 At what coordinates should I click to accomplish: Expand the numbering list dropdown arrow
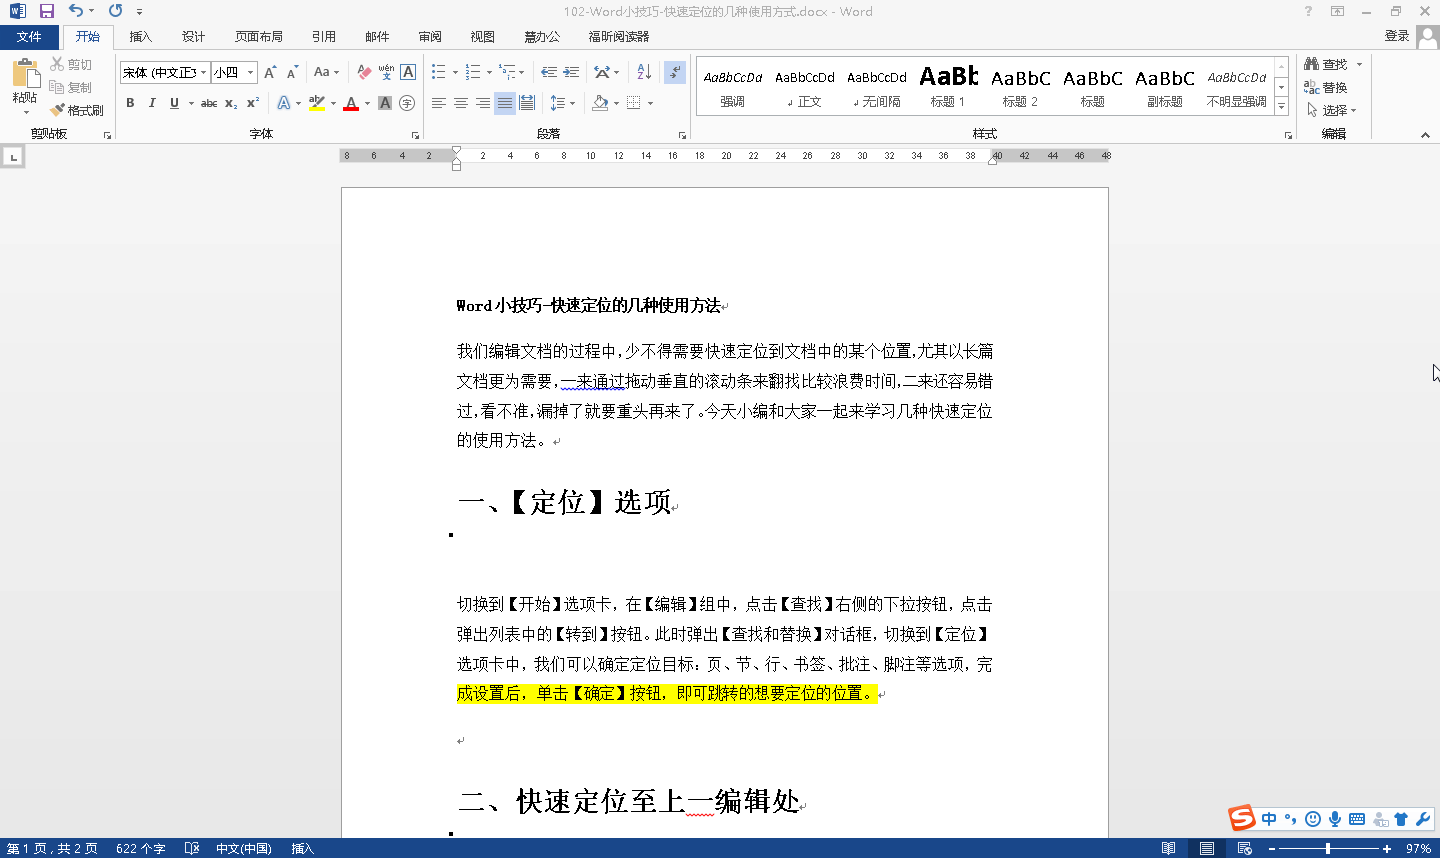[488, 72]
